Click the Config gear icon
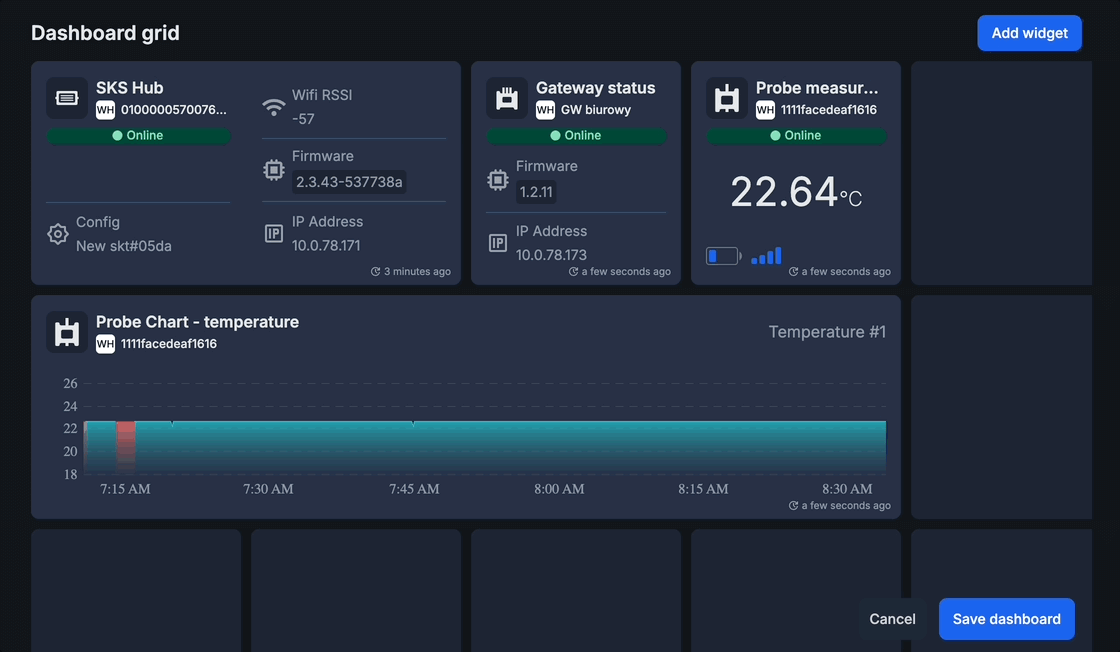 [x=58, y=234]
